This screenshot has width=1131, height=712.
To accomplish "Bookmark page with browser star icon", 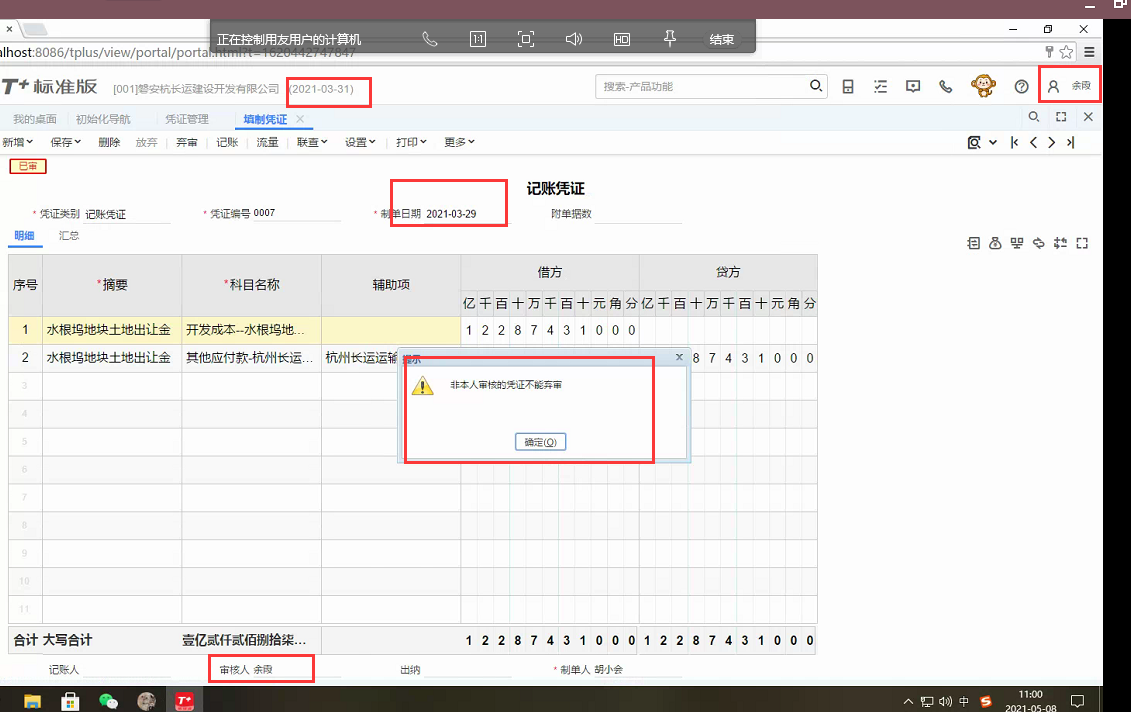I will (x=1066, y=52).
